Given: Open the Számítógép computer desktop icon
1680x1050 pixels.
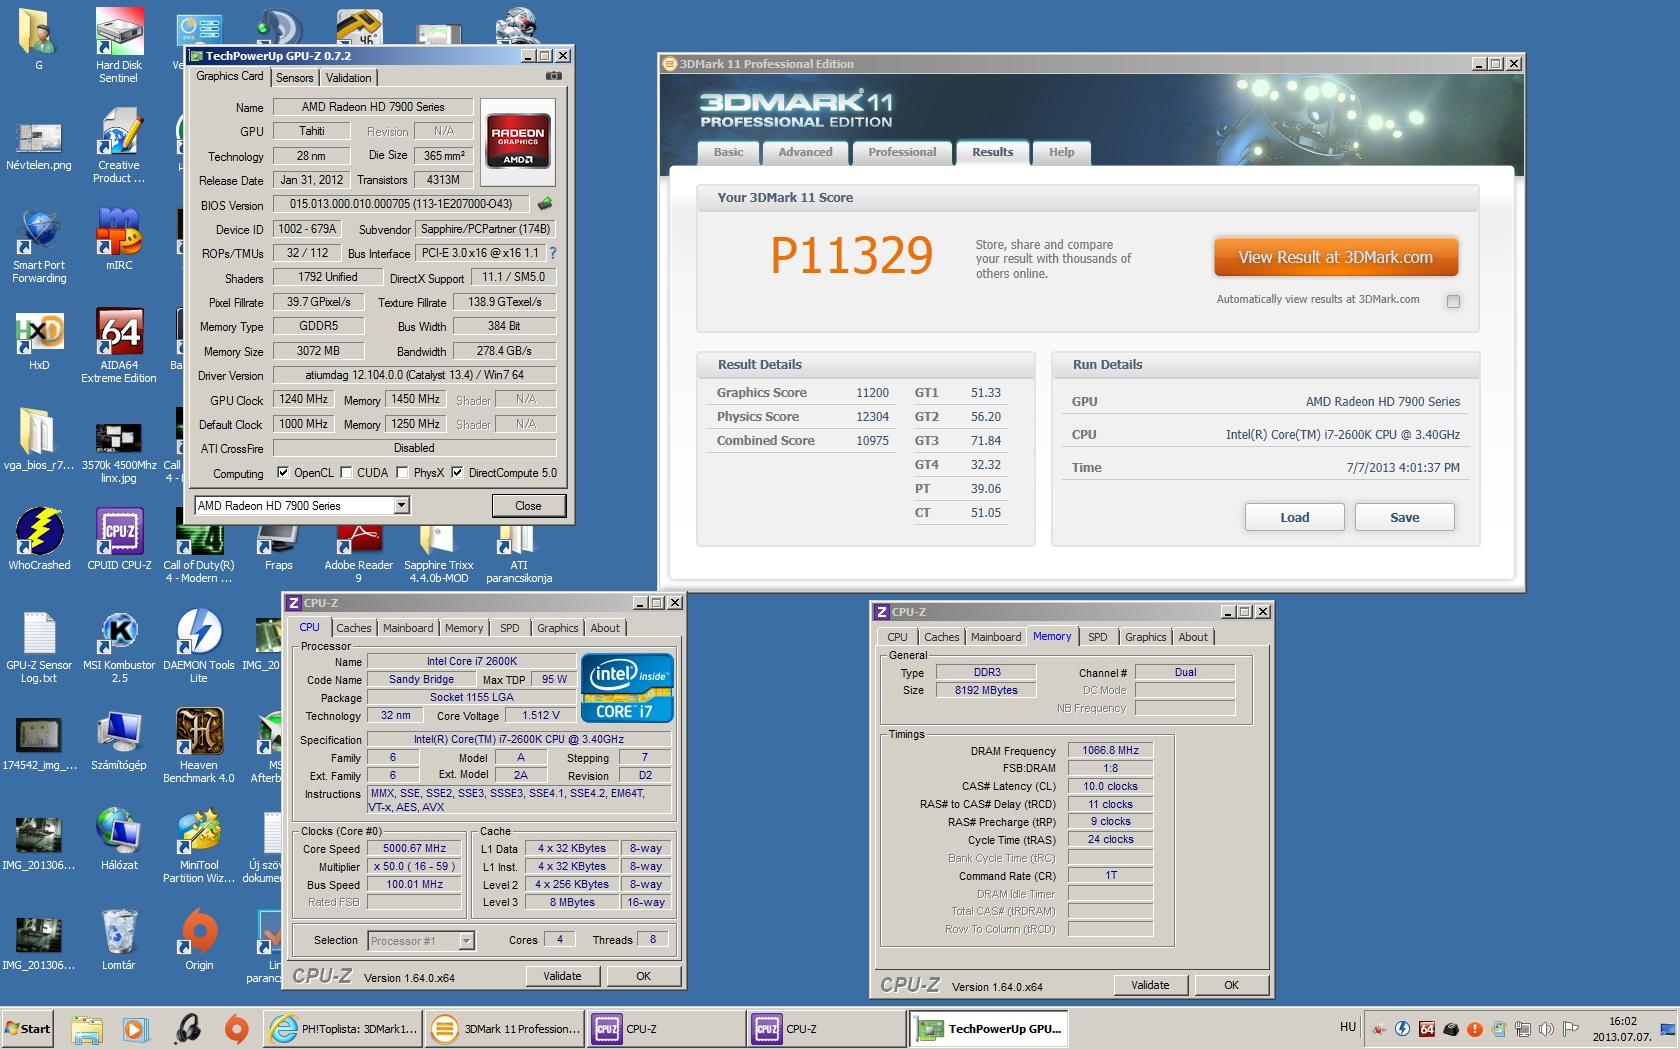Looking at the screenshot, I should pos(118,740).
